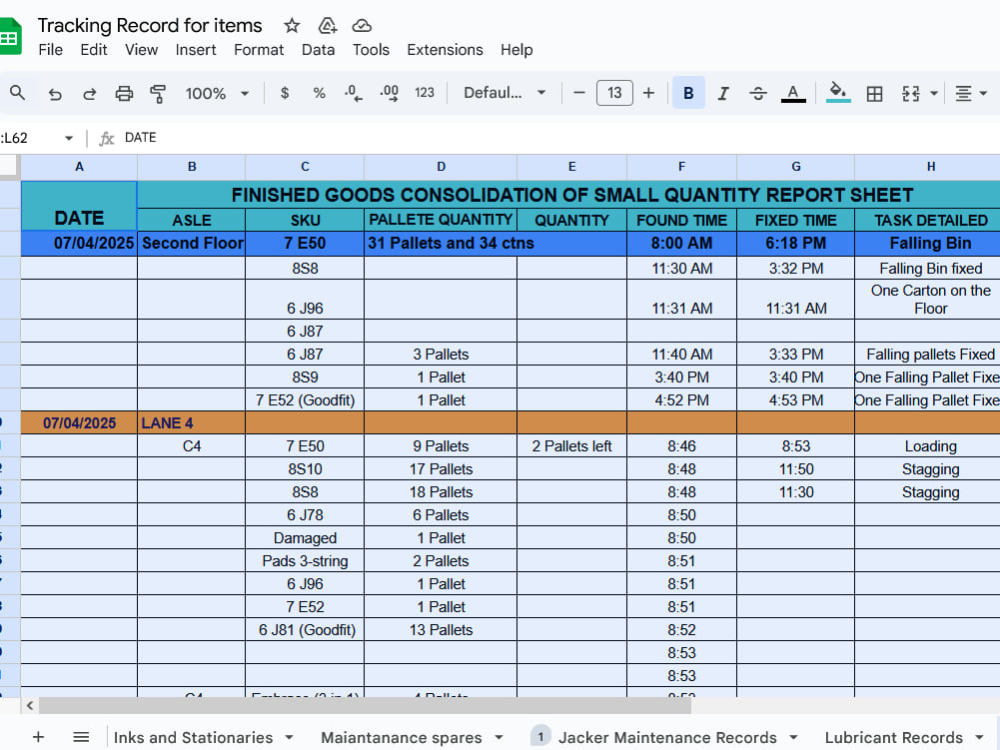Click the select-all corner box

tap(8, 165)
